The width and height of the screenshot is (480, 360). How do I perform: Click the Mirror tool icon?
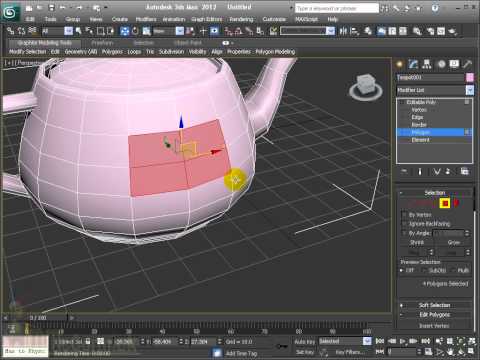(343, 31)
